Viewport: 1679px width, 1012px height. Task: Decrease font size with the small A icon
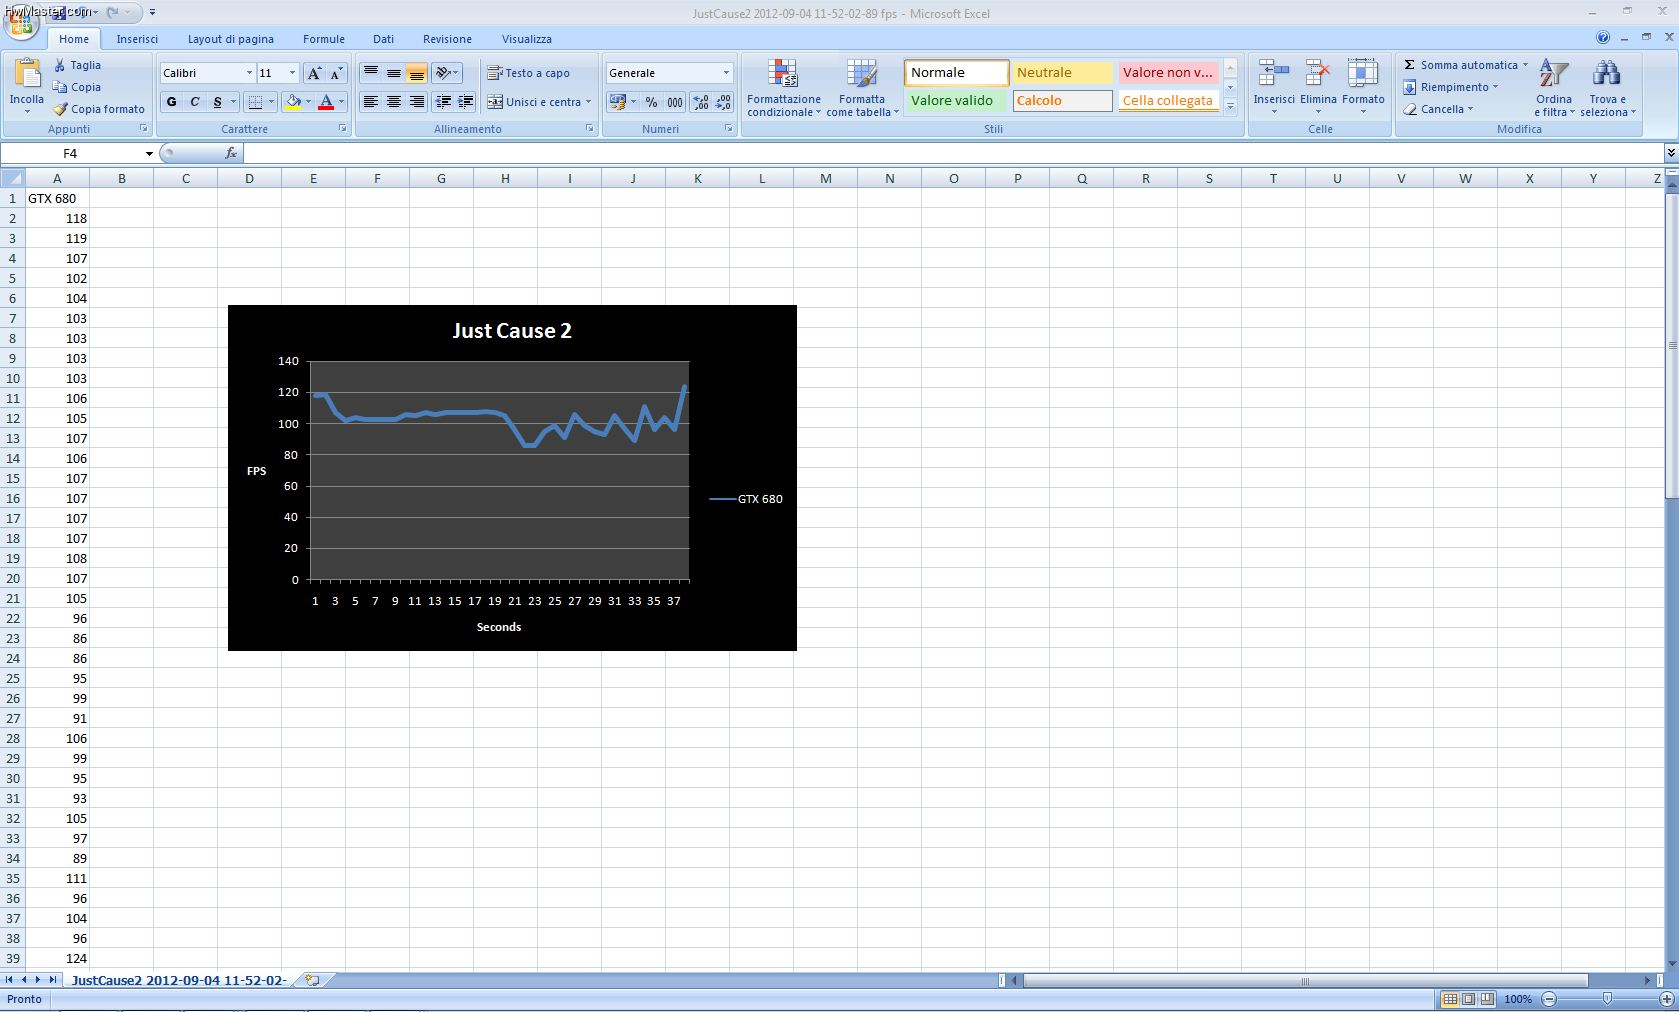coord(336,73)
